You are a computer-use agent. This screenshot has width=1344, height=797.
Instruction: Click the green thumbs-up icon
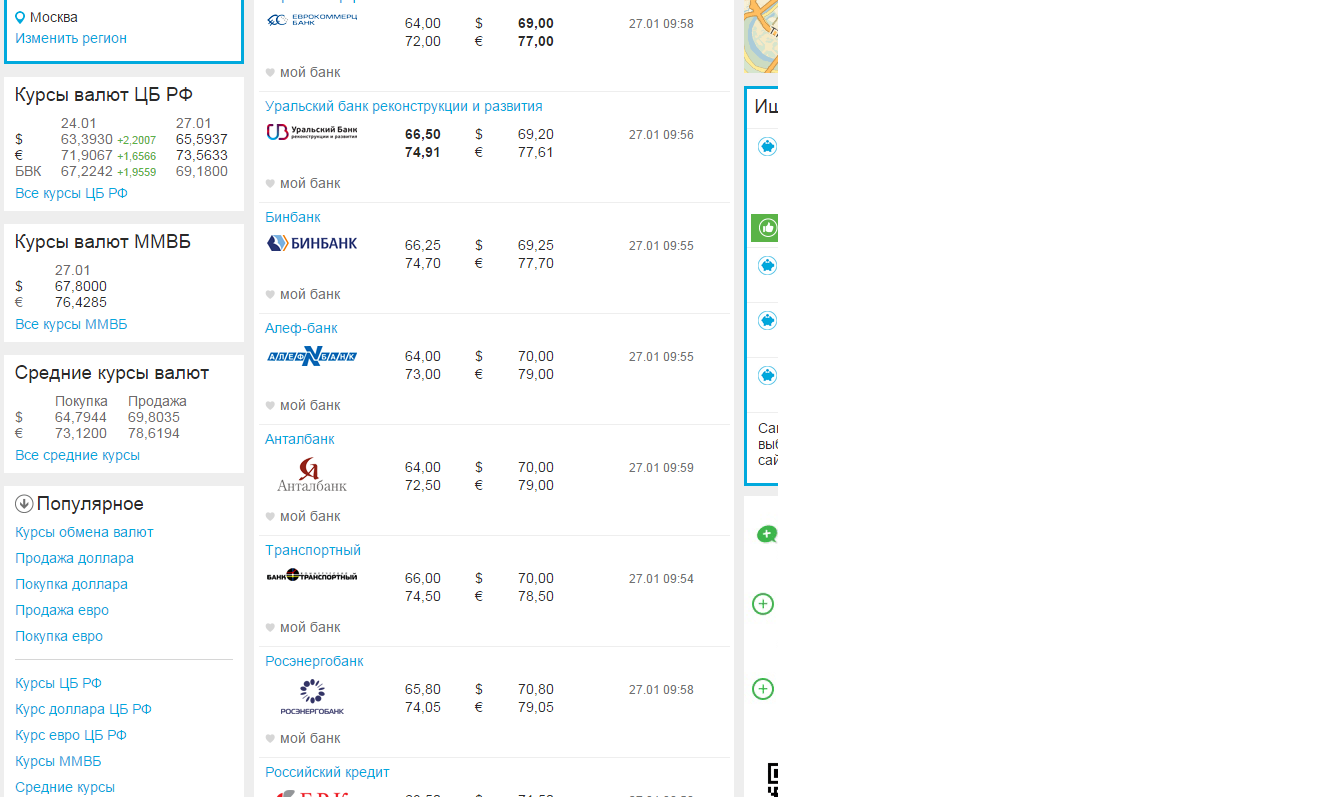point(765,228)
